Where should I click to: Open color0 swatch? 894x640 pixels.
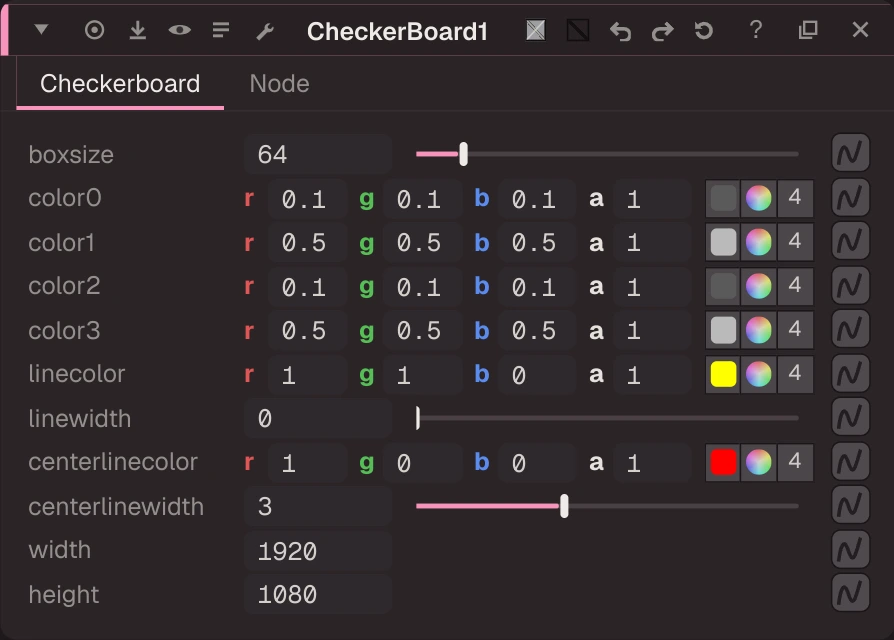tap(723, 198)
